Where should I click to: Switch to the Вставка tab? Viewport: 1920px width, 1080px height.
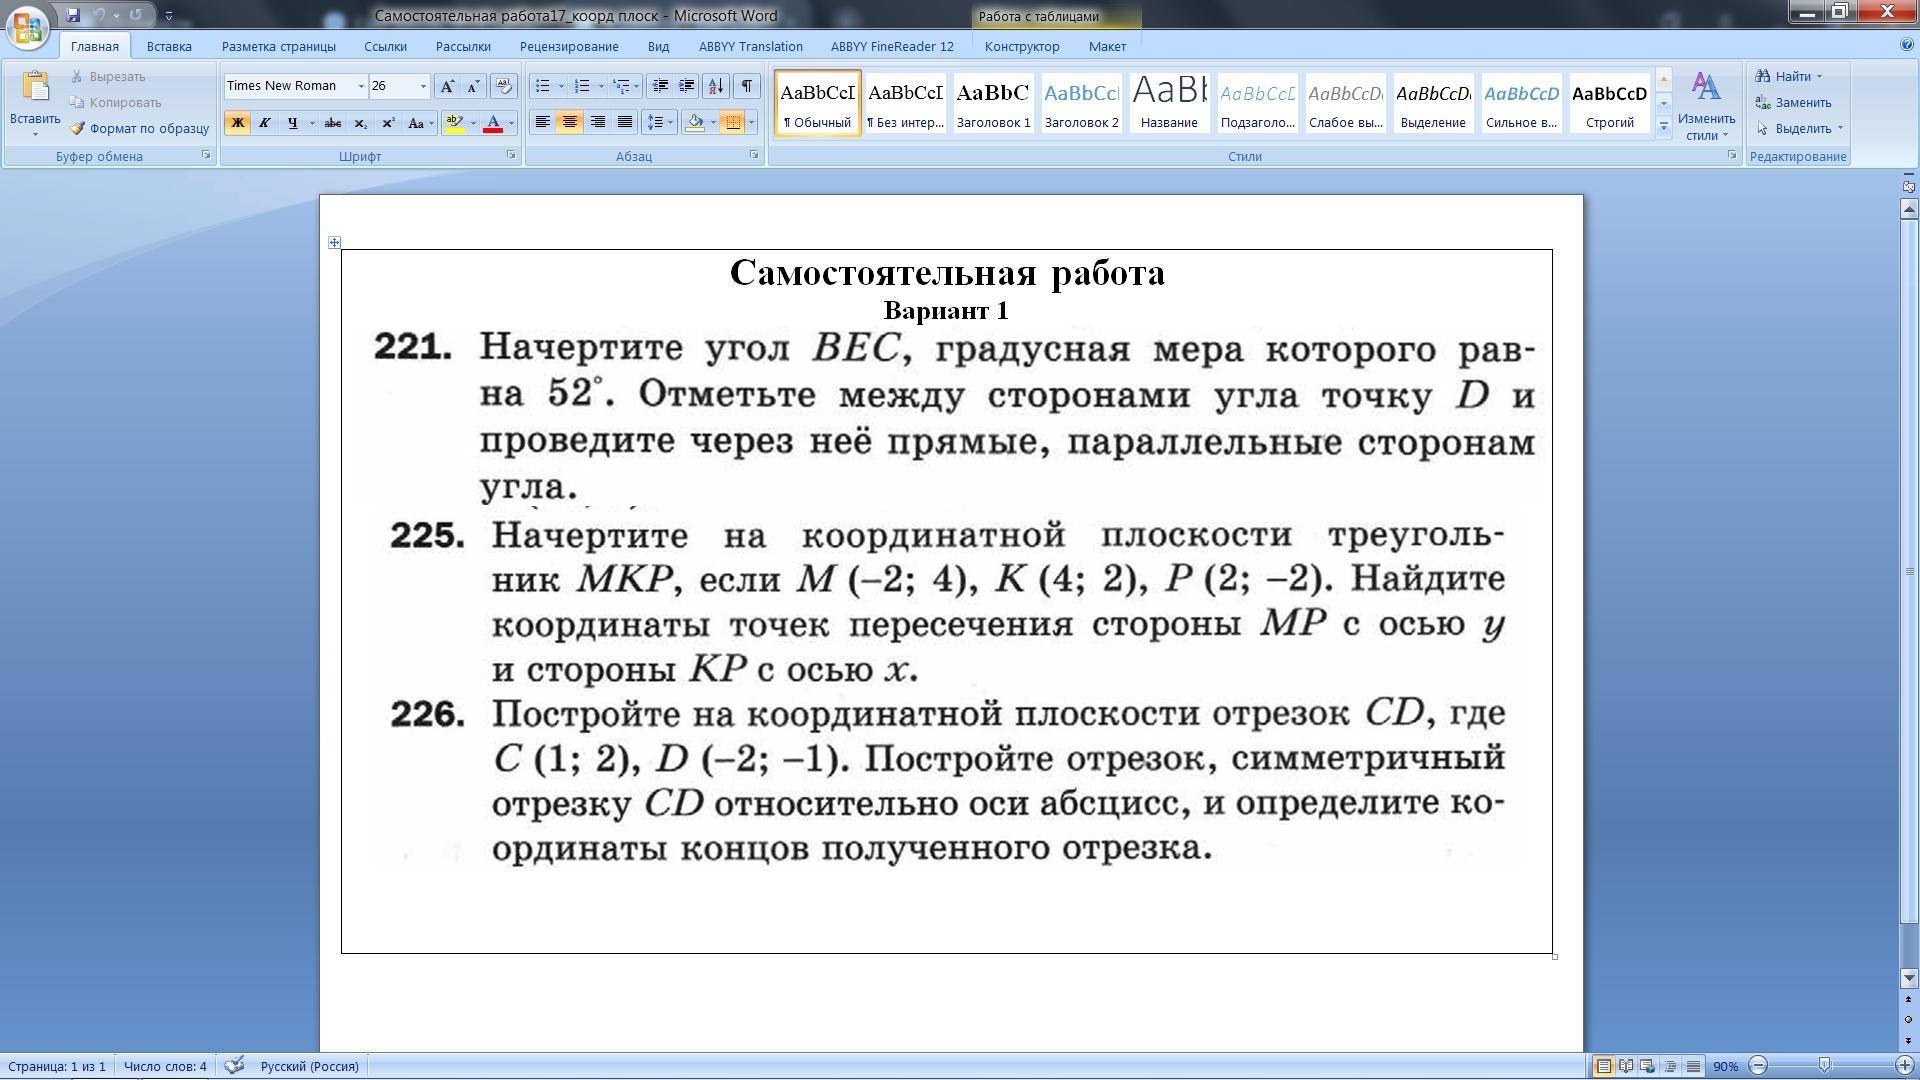[x=169, y=46]
